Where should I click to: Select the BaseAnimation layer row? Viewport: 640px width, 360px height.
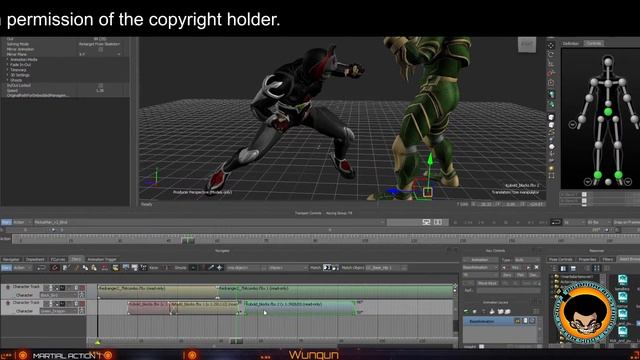tap(500, 321)
